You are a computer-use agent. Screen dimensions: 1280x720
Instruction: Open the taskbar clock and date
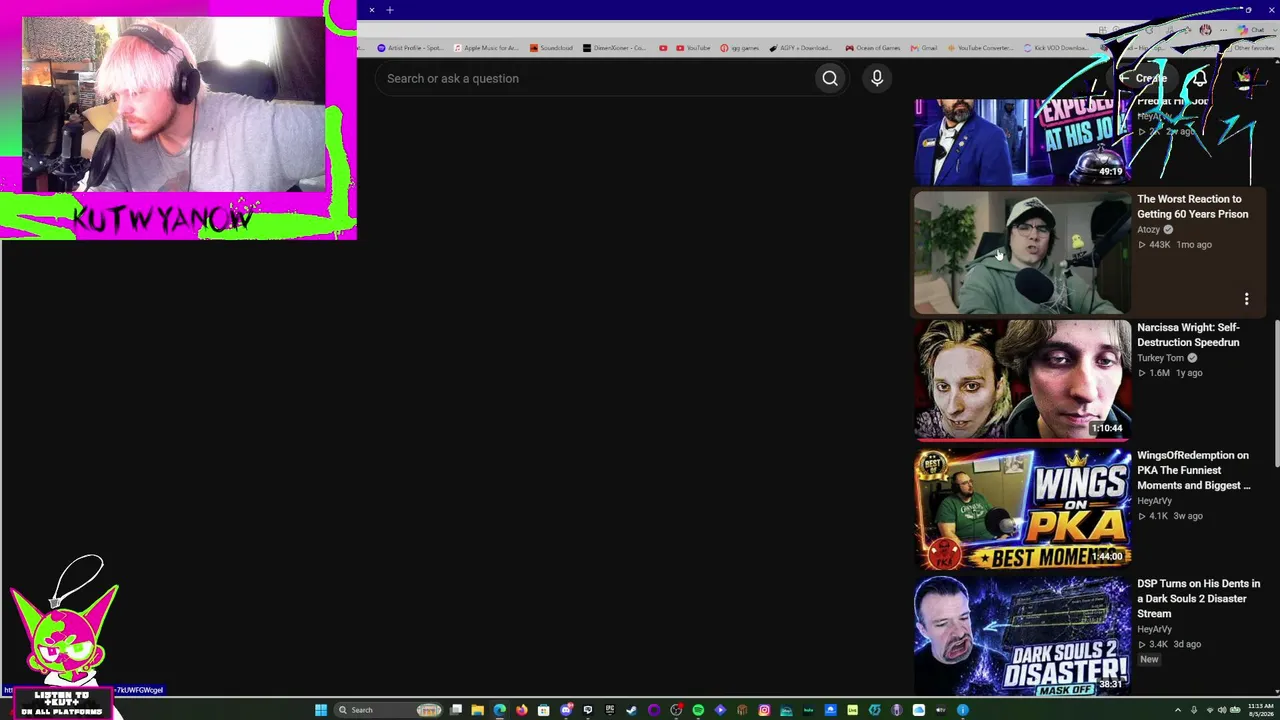(x=1260, y=710)
